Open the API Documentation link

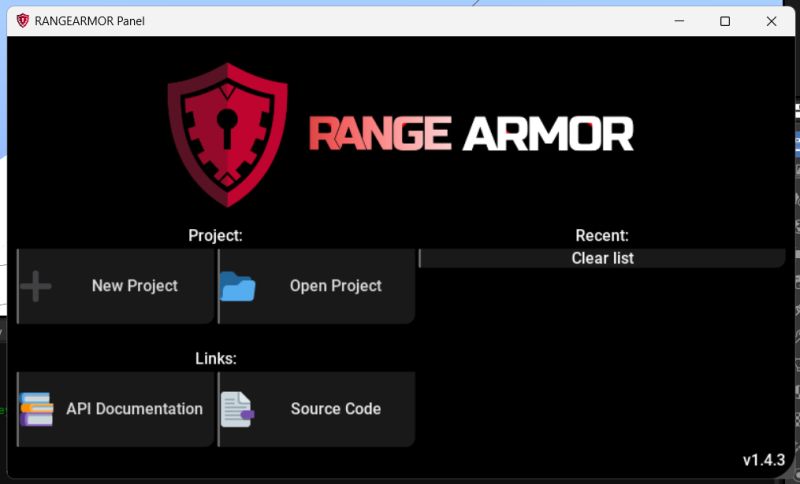pos(116,409)
